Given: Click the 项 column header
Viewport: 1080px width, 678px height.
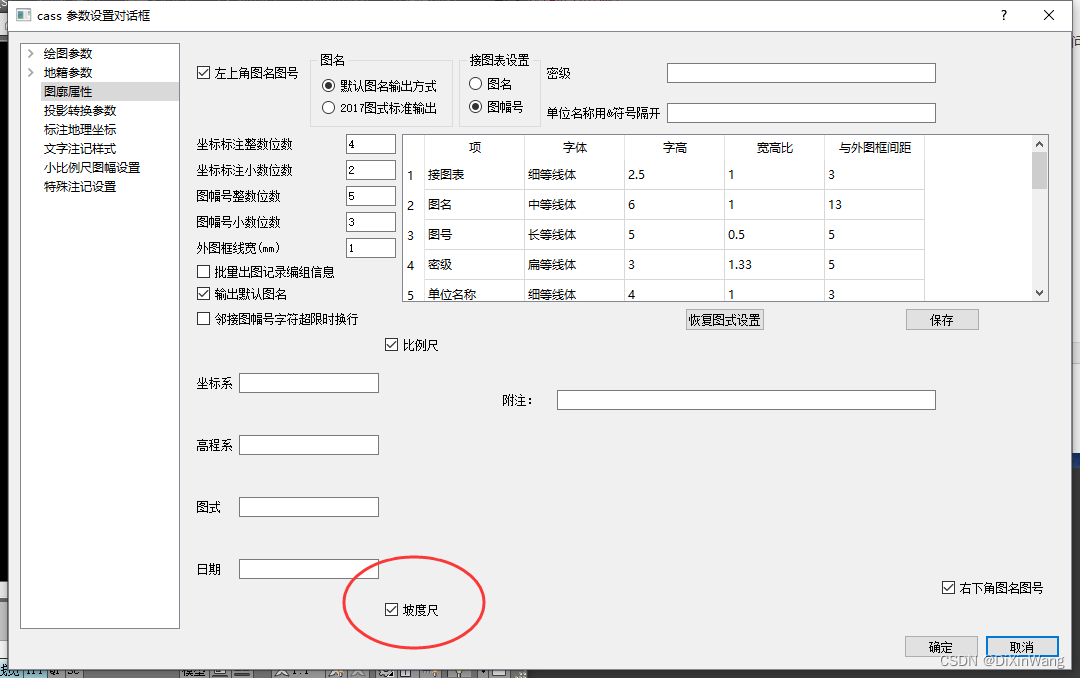Looking at the screenshot, I should pos(474,147).
